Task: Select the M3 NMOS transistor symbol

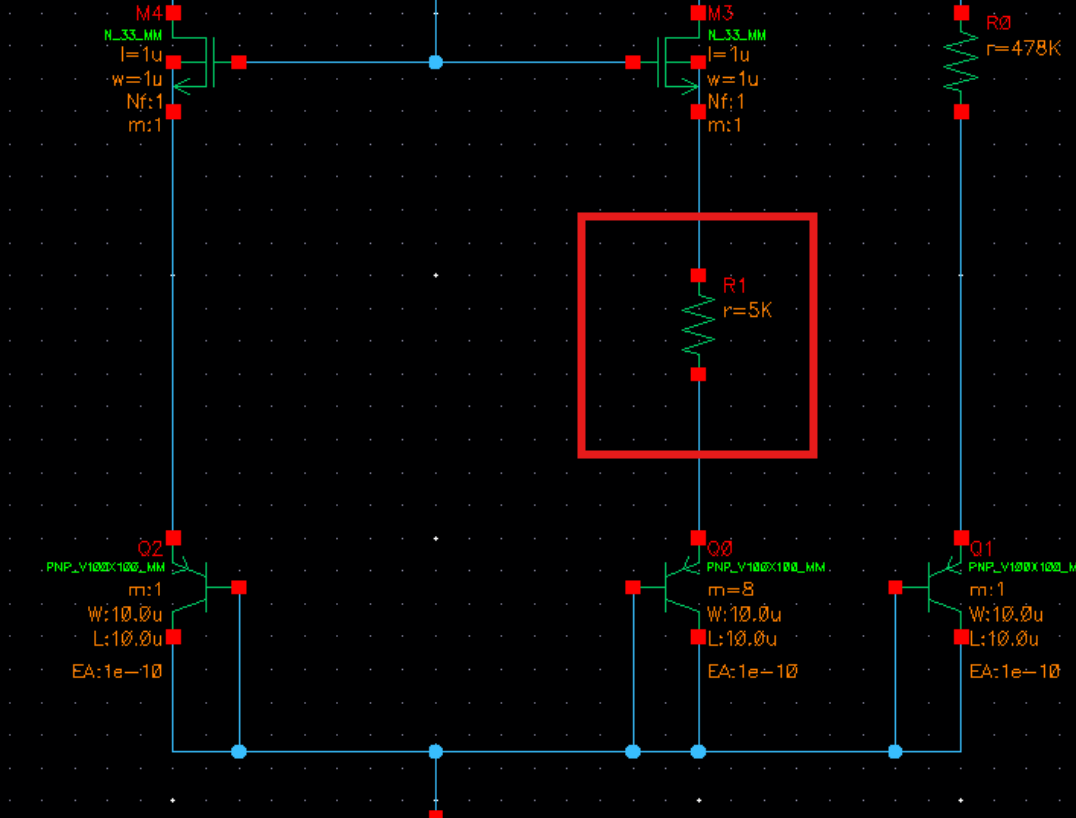Action: (679, 62)
